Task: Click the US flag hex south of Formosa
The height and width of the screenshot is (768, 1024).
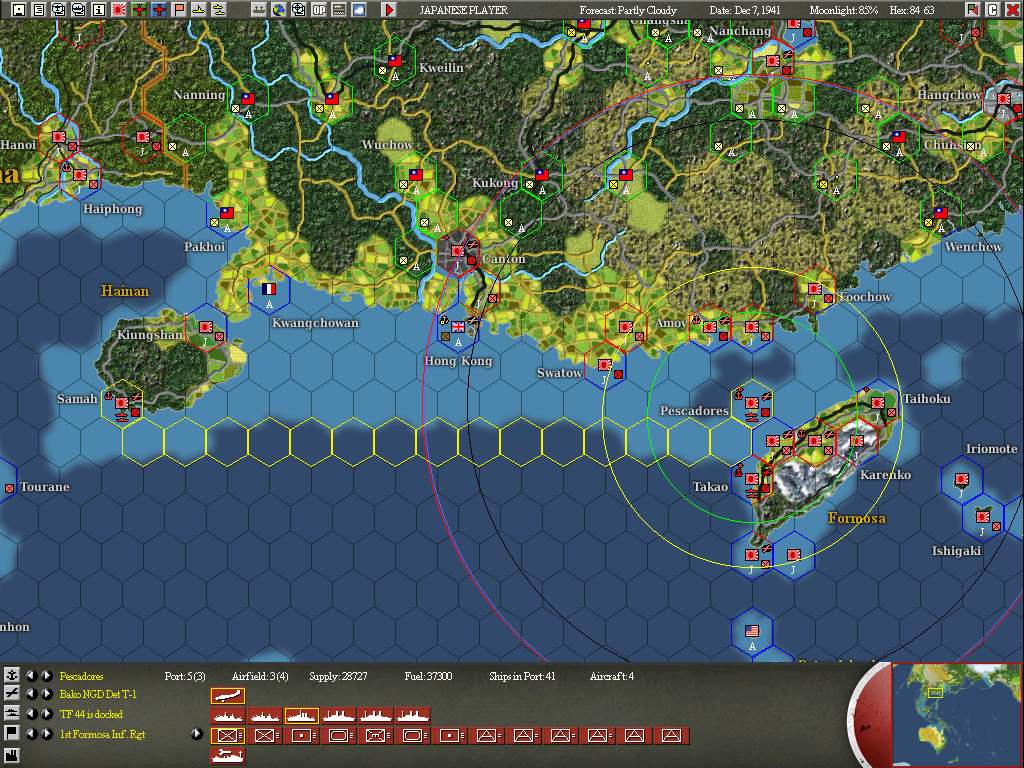Action: point(752,632)
